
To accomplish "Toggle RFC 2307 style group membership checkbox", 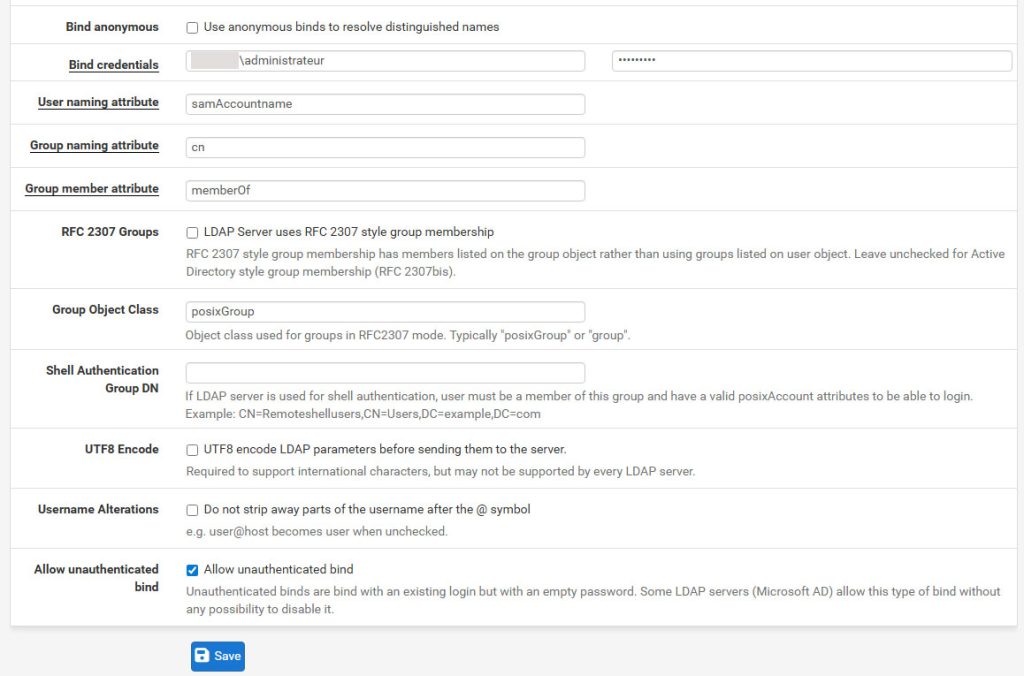I will [x=192, y=232].
